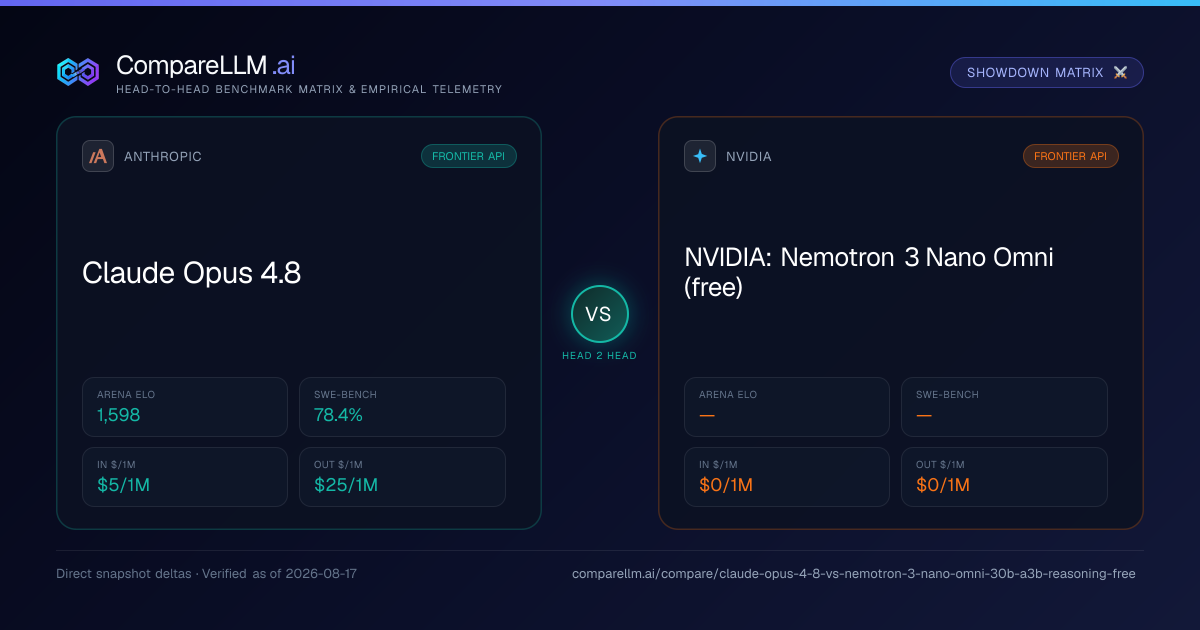Click the NVIDIA Nemotron 3 Nano Omni title
The height and width of the screenshot is (630, 1200).
[x=869, y=272]
